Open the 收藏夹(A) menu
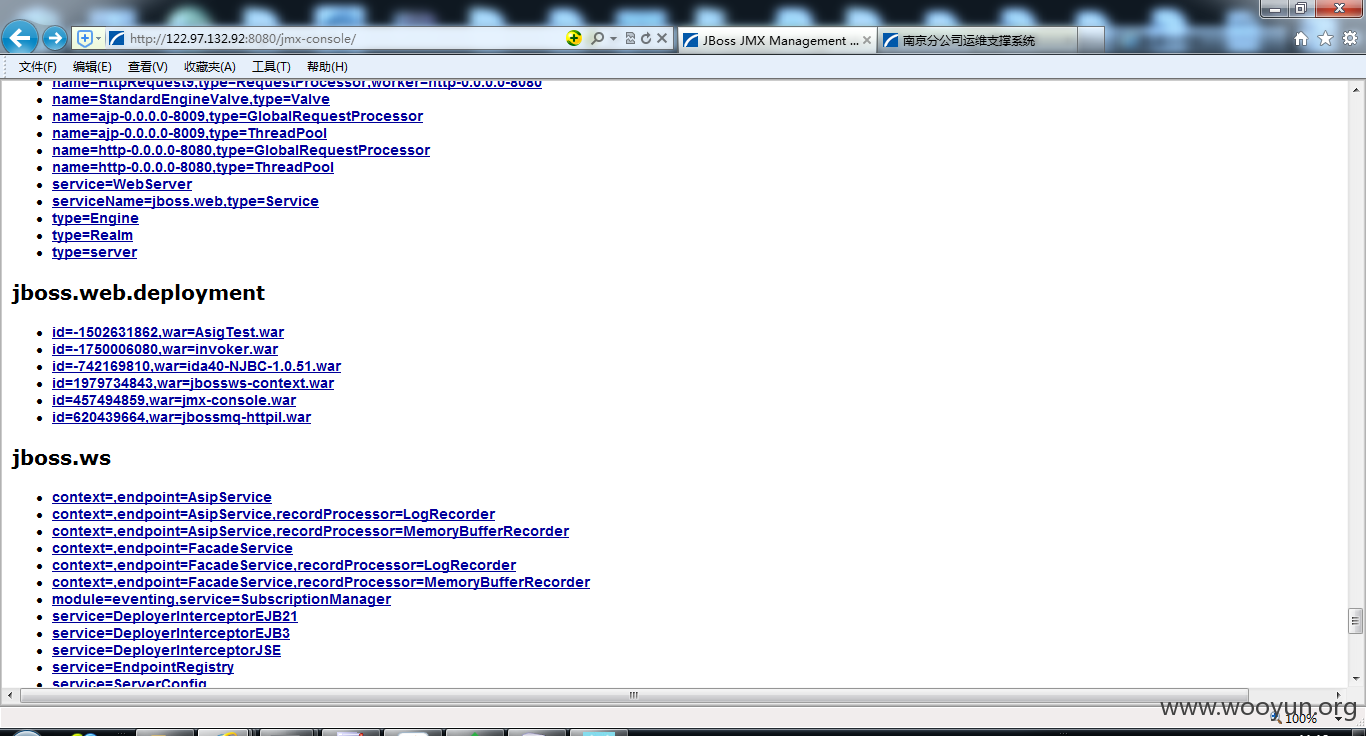Screen dimensions: 1366x736 [x=210, y=66]
